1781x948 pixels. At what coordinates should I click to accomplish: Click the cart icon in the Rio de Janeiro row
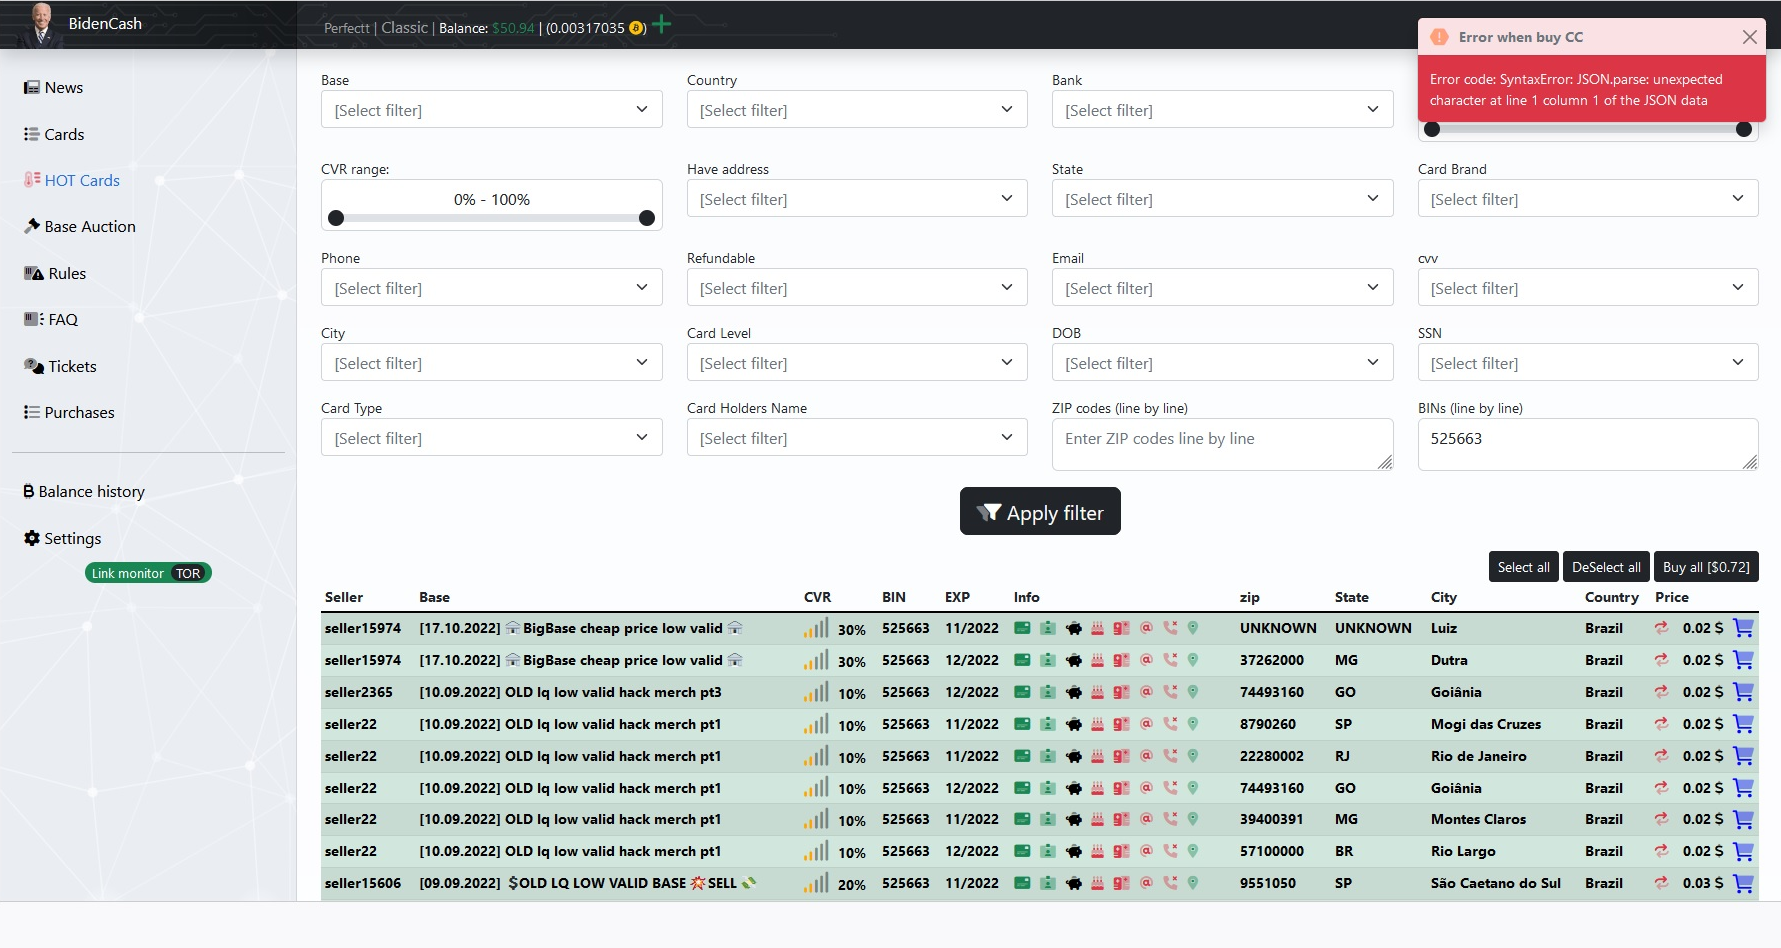click(1743, 756)
